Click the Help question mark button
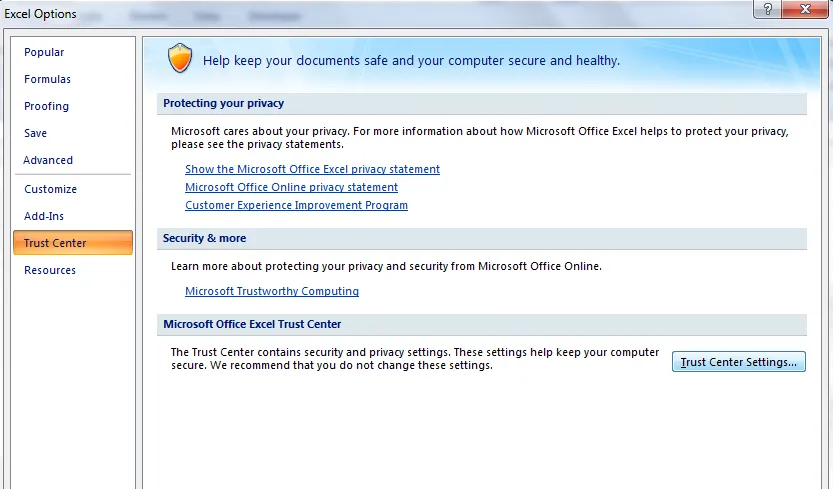 pyautogui.click(x=768, y=9)
